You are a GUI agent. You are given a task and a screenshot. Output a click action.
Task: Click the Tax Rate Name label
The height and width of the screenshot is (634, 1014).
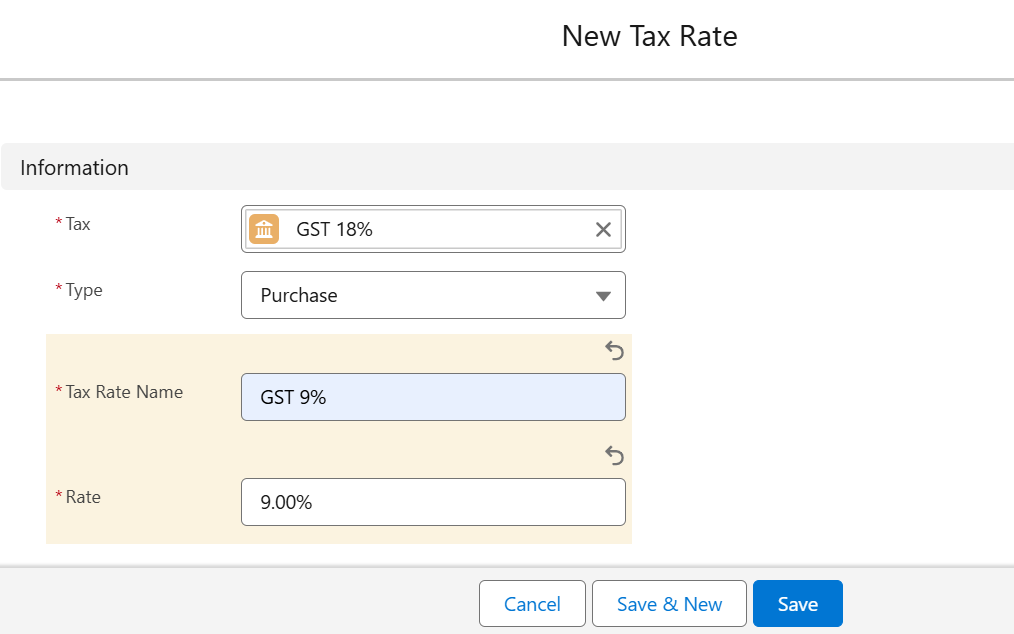124,392
